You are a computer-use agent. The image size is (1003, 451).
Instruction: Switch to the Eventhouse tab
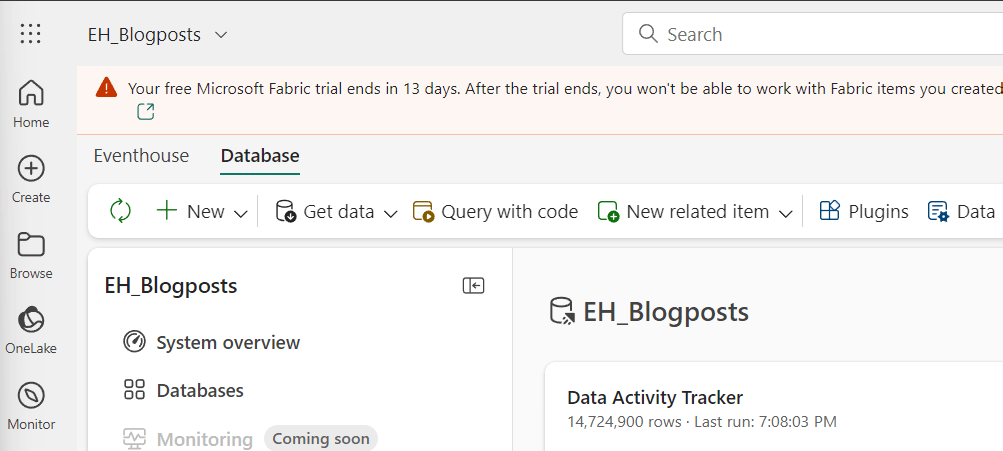(141, 156)
